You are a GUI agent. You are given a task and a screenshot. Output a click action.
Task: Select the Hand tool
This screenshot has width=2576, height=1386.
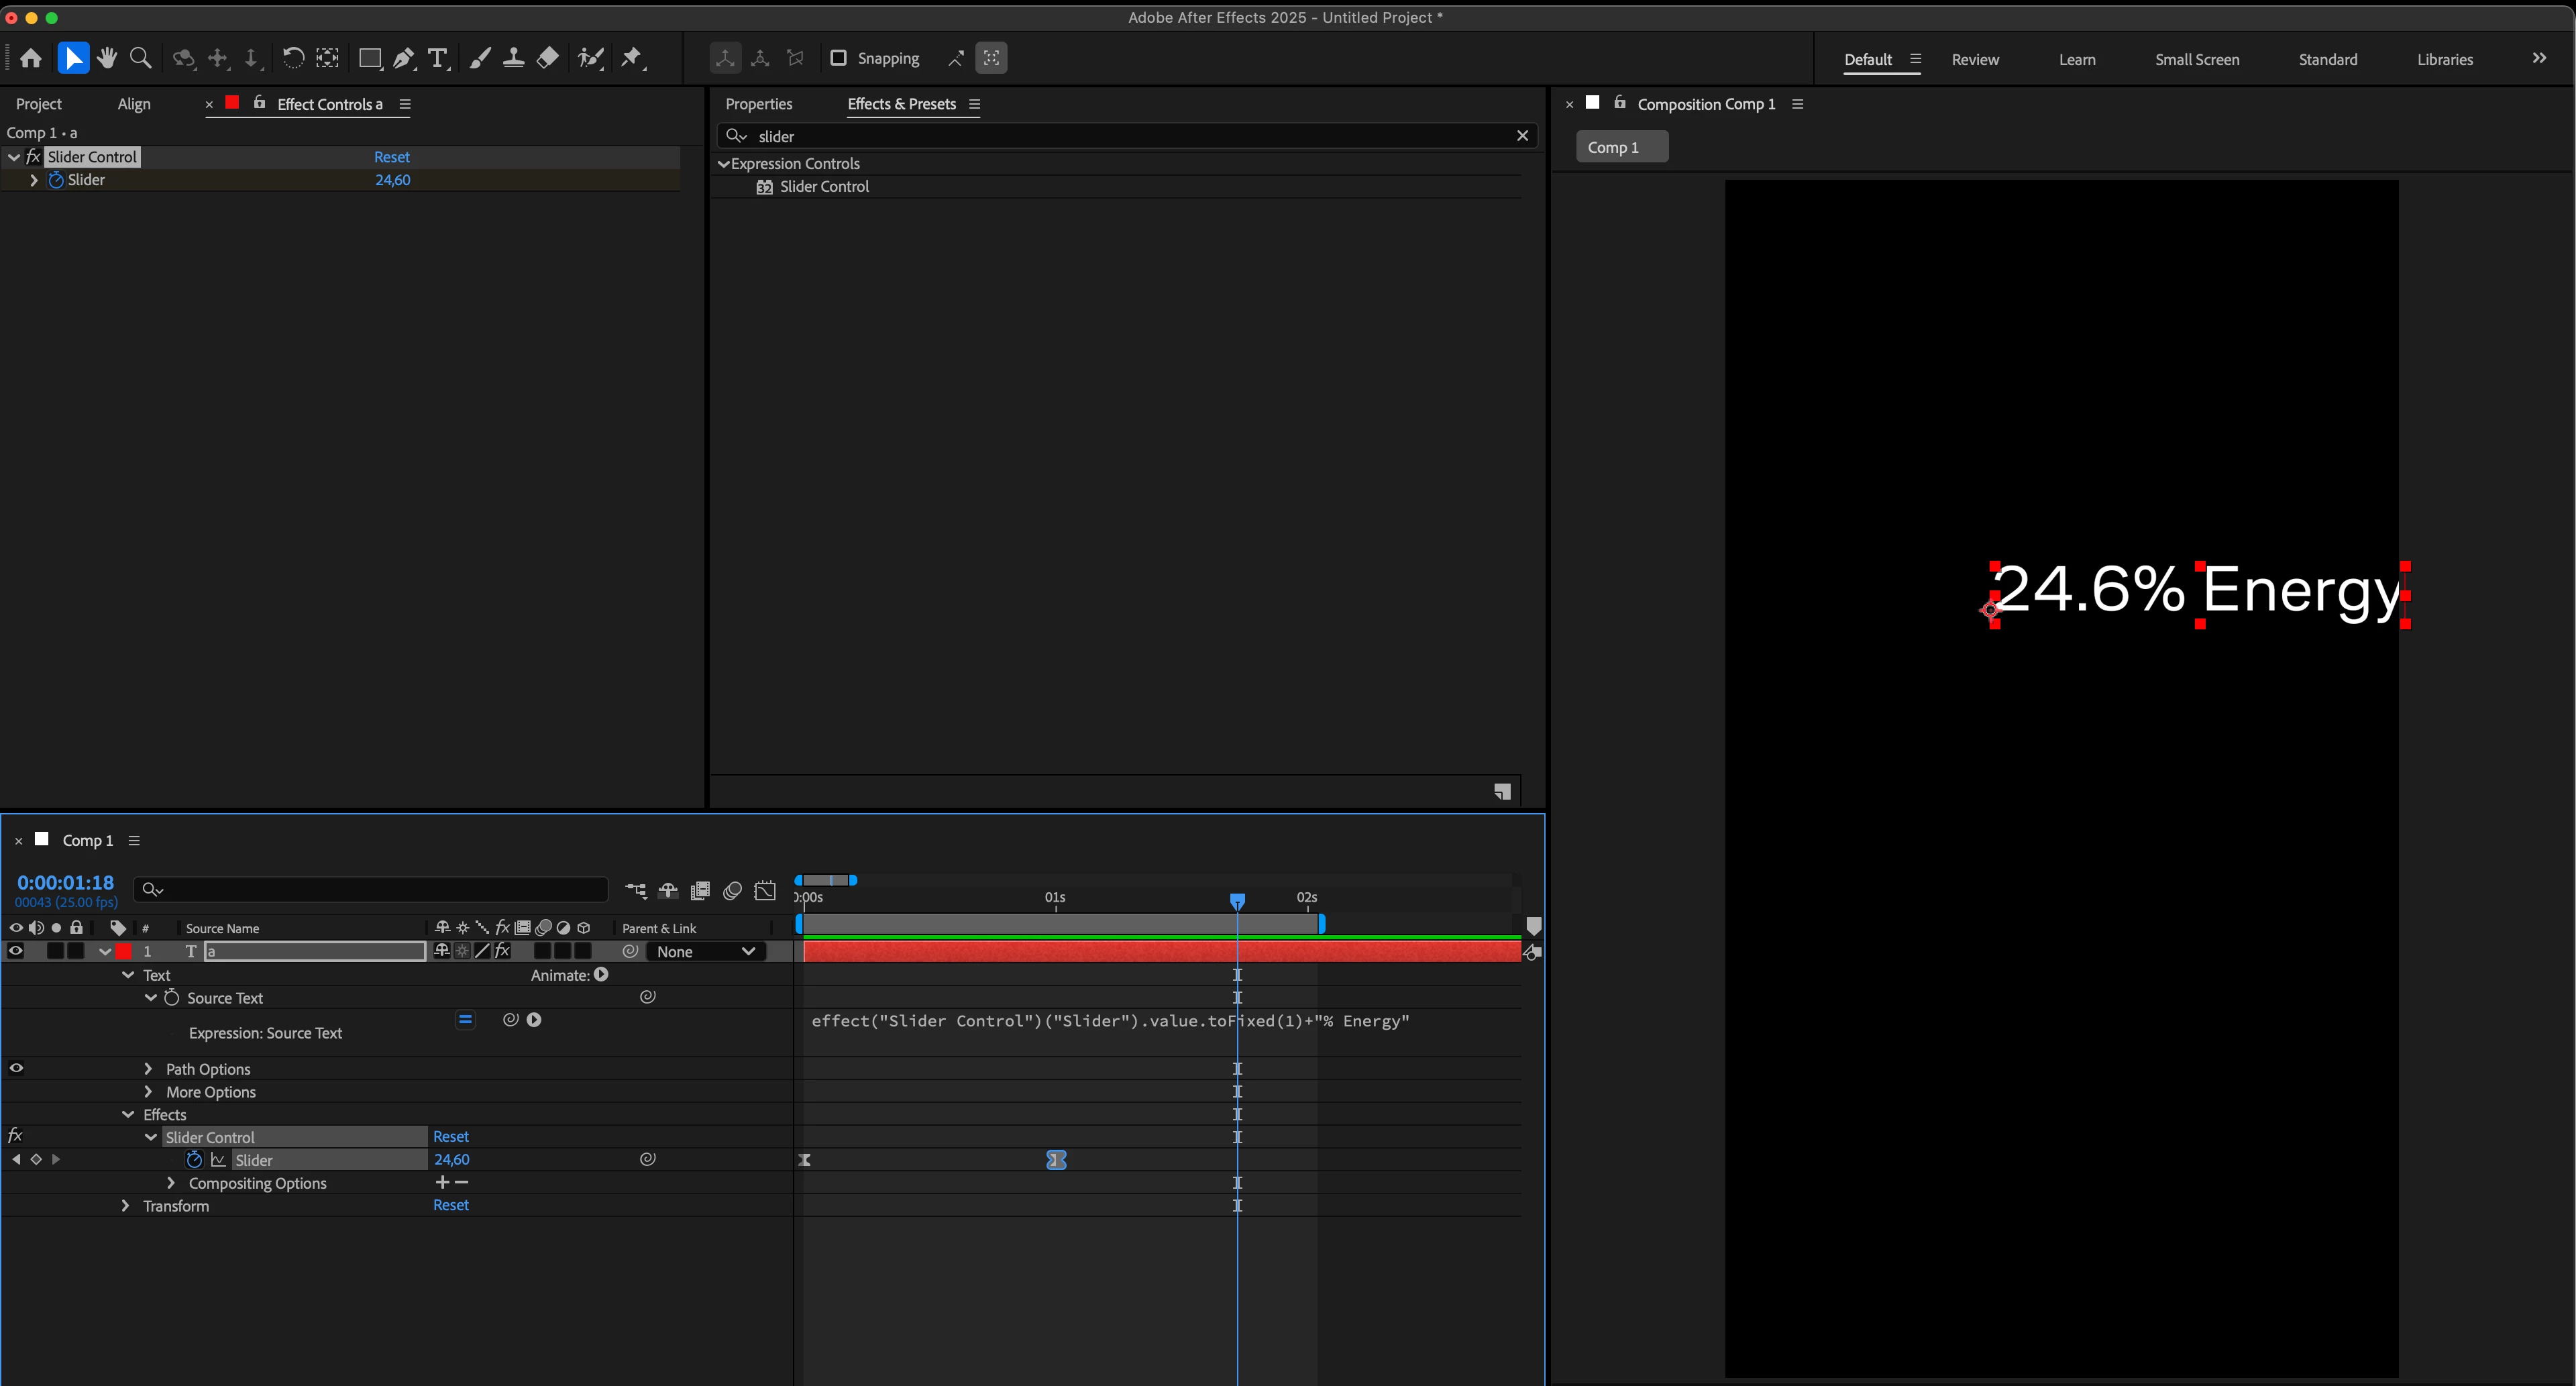point(107,59)
